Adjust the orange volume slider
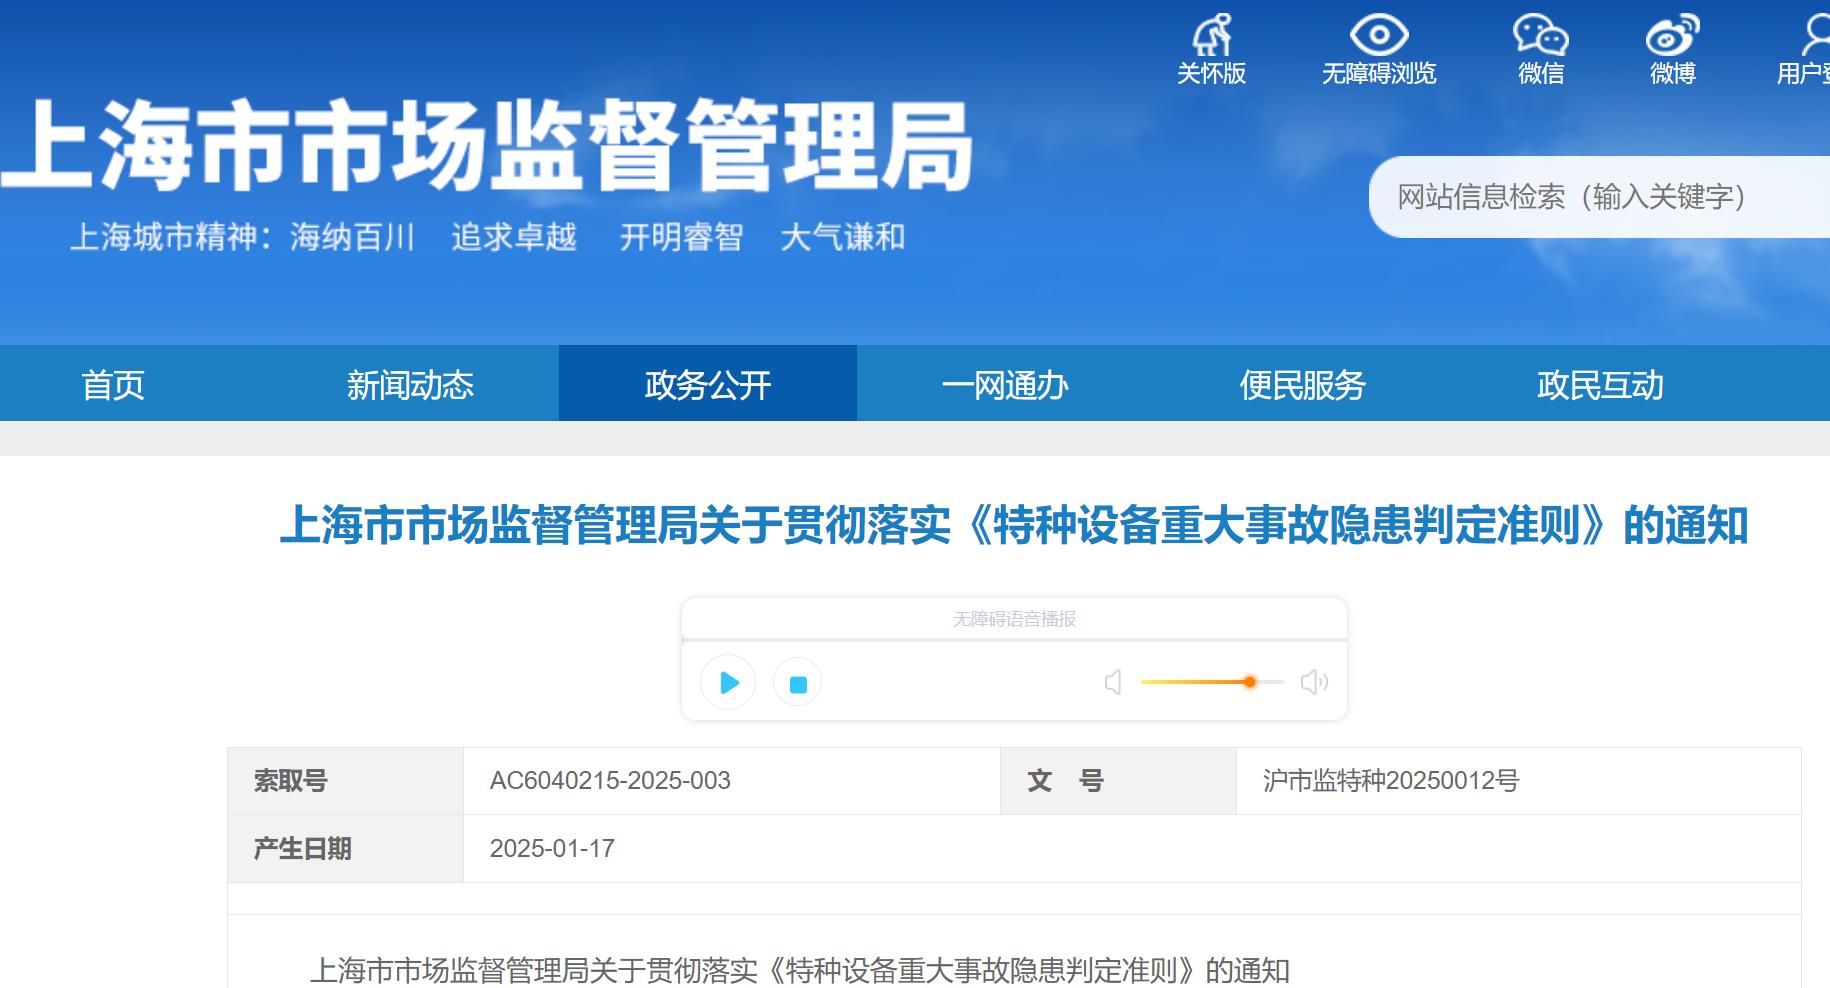1830x988 pixels. click(1212, 682)
